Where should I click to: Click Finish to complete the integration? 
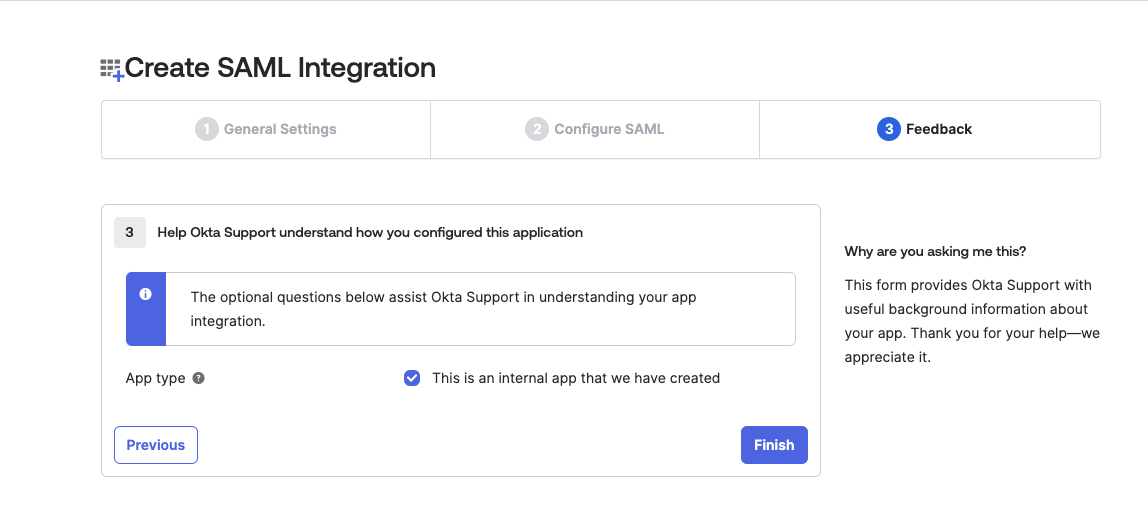coord(773,445)
